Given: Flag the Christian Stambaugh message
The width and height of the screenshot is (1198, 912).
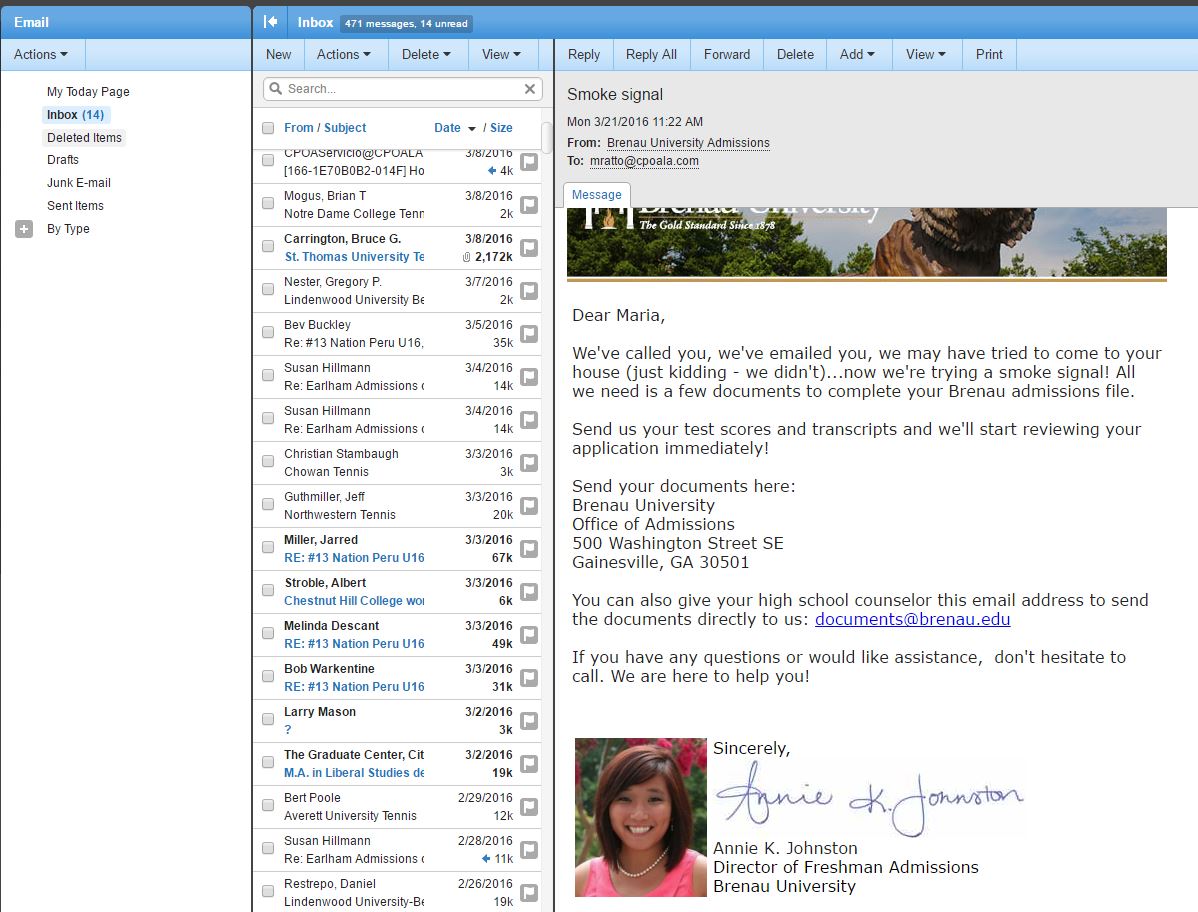Looking at the screenshot, I should point(529,463).
